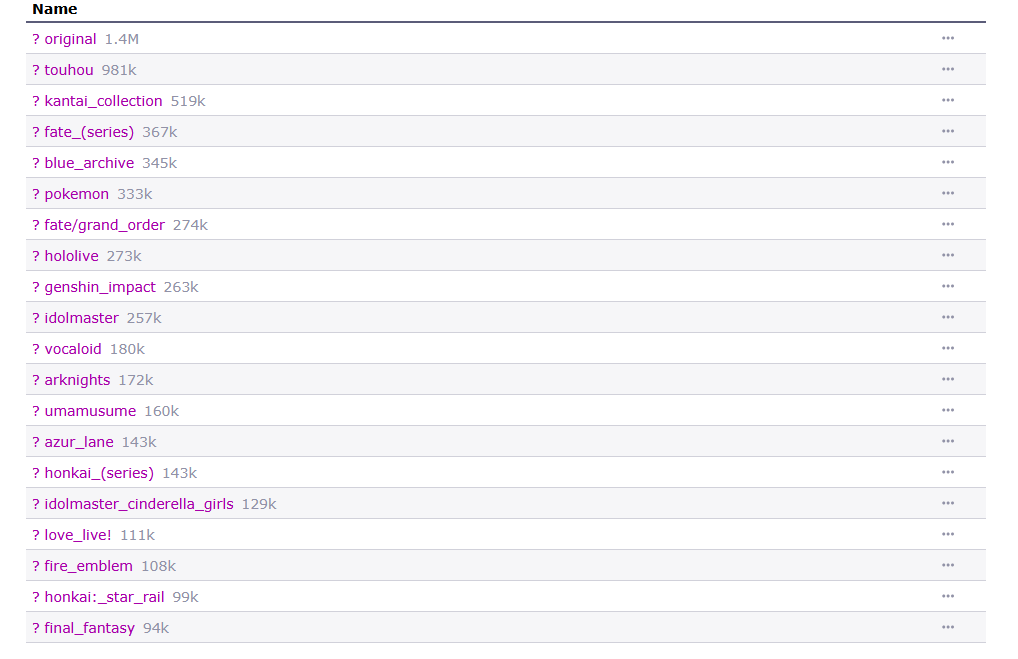
Task: Open the pokemon tag link
Action: (x=77, y=194)
